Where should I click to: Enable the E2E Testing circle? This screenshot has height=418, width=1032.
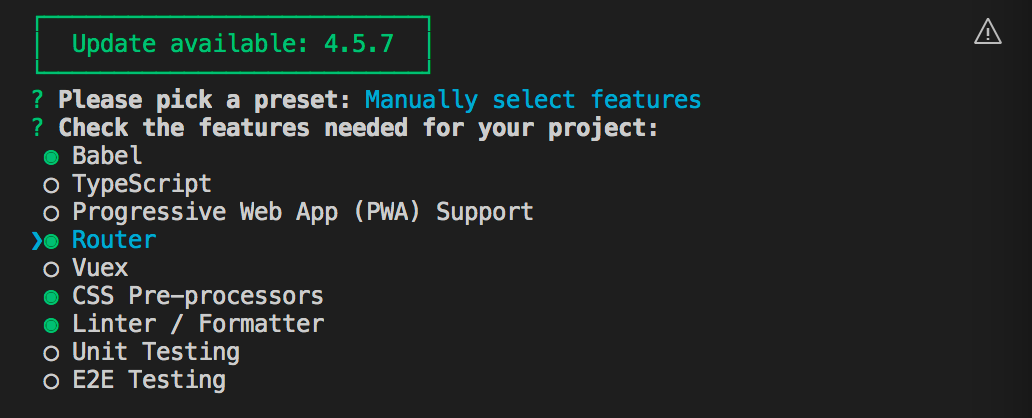(50, 381)
